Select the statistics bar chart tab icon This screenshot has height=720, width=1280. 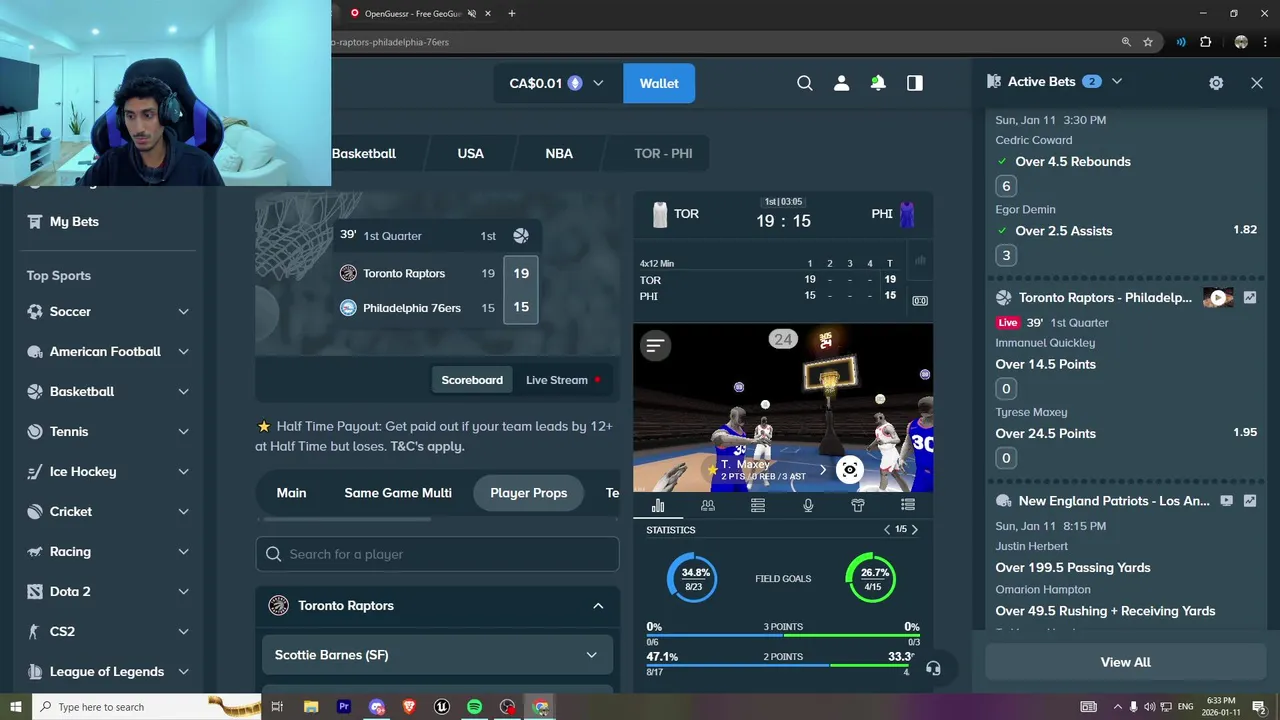tap(658, 506)
